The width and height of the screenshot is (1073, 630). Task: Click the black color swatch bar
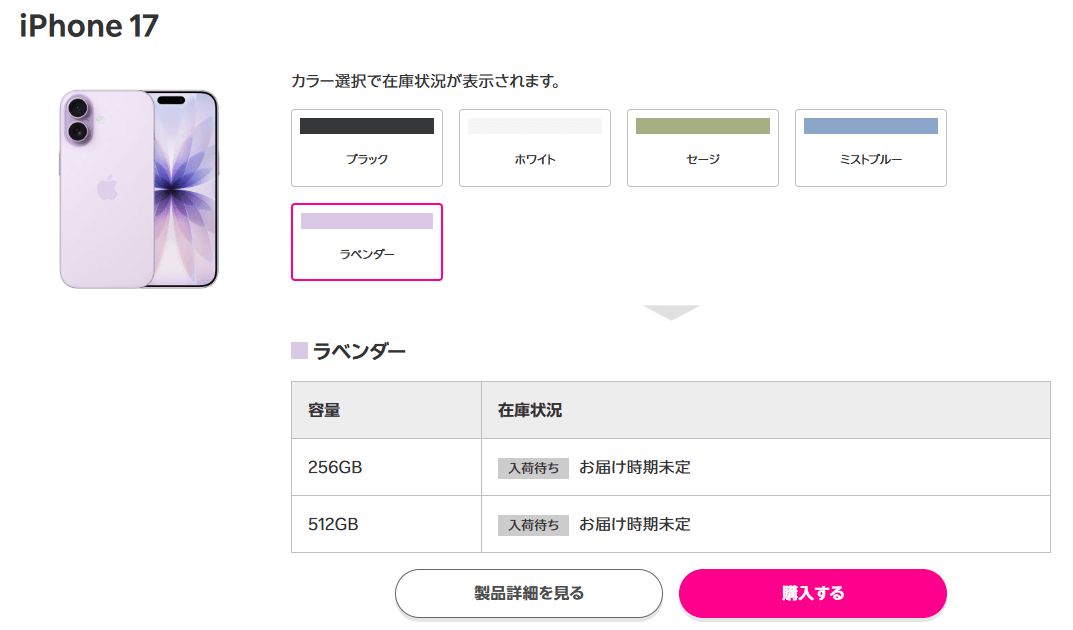pyautogui.click(x=366, y=126)
